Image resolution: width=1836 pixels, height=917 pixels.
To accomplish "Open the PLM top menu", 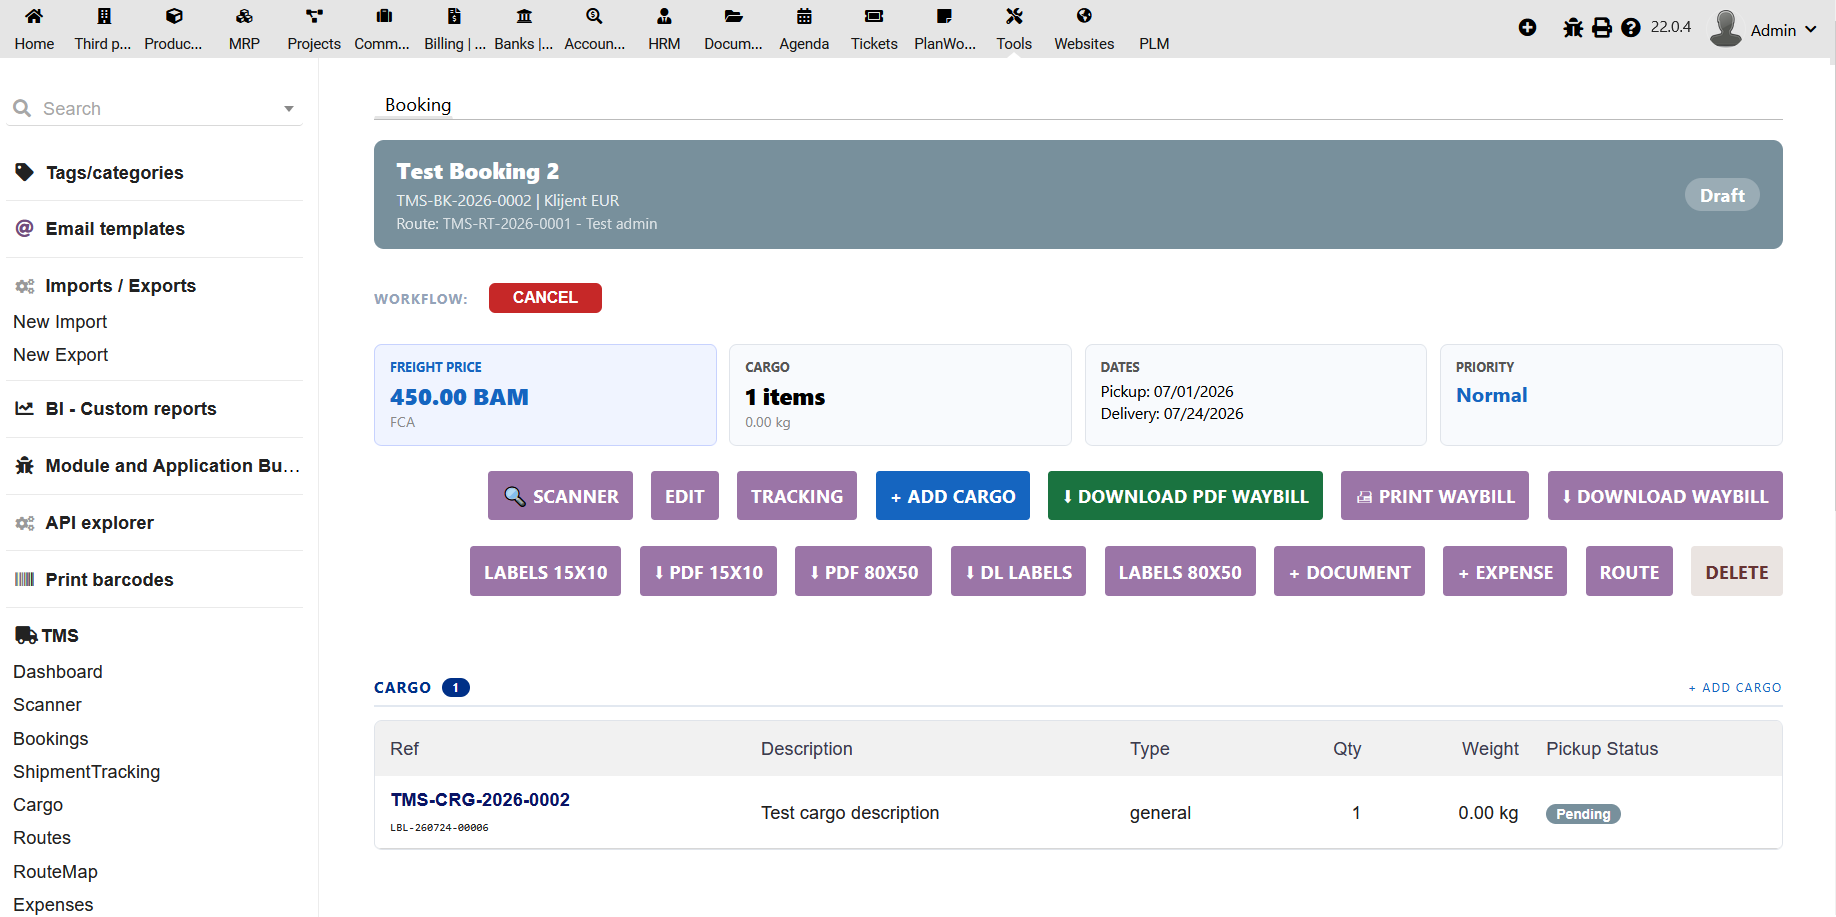I will 1154,44.
